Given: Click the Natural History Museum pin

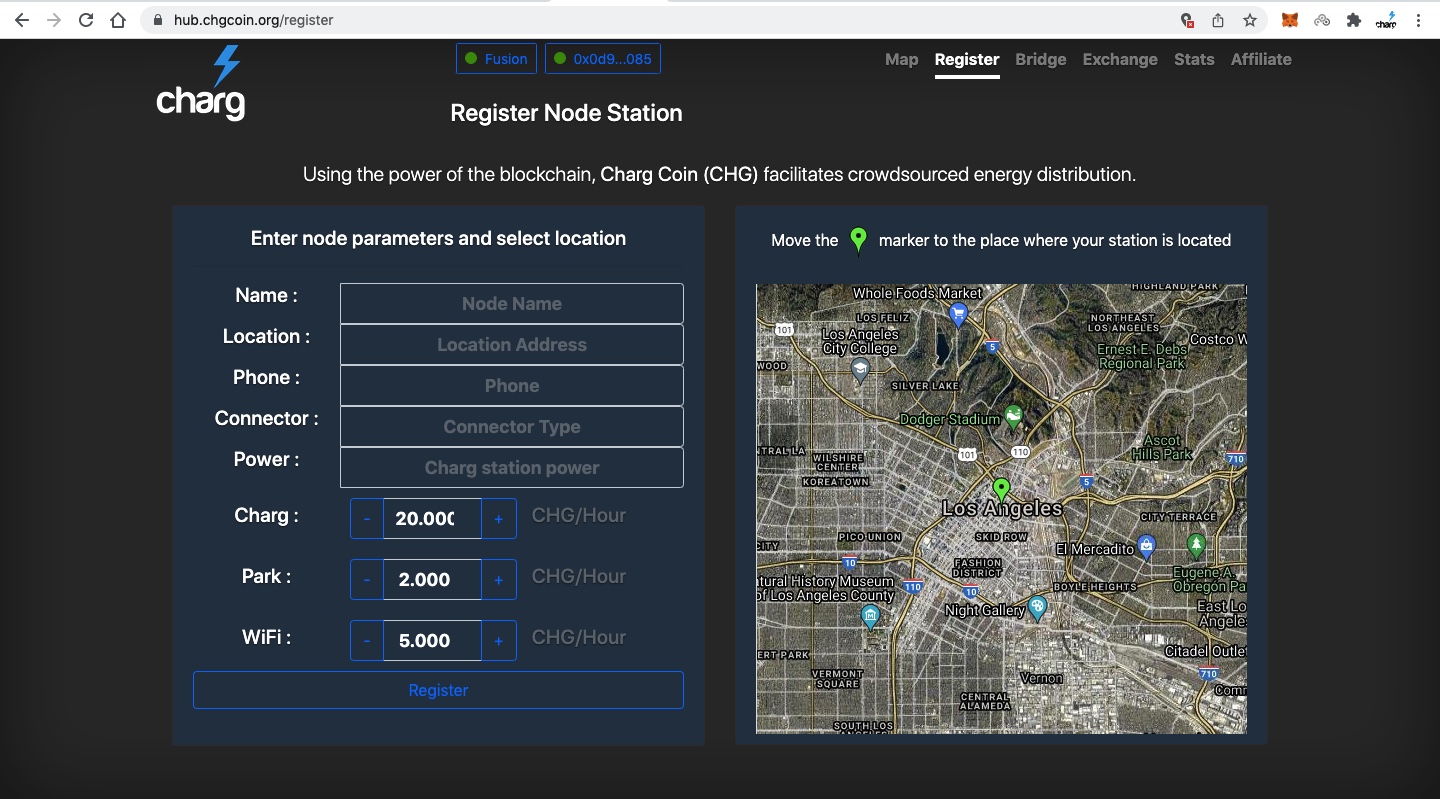Looking at the screenshot, I should pyautogui.click(x=870, y=615).
